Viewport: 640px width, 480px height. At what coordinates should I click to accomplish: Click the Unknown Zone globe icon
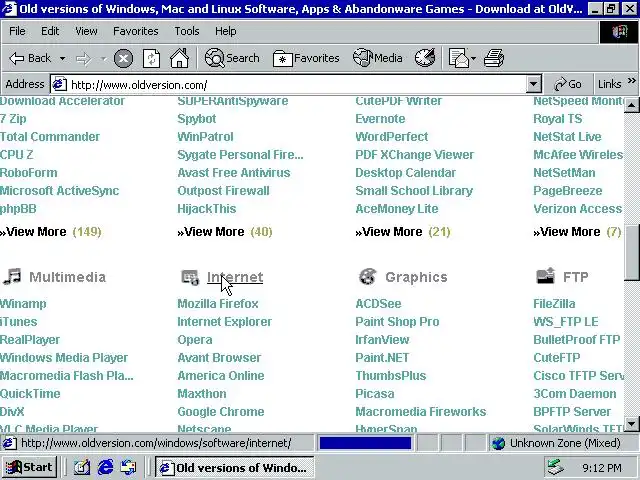tap(498, 443)
